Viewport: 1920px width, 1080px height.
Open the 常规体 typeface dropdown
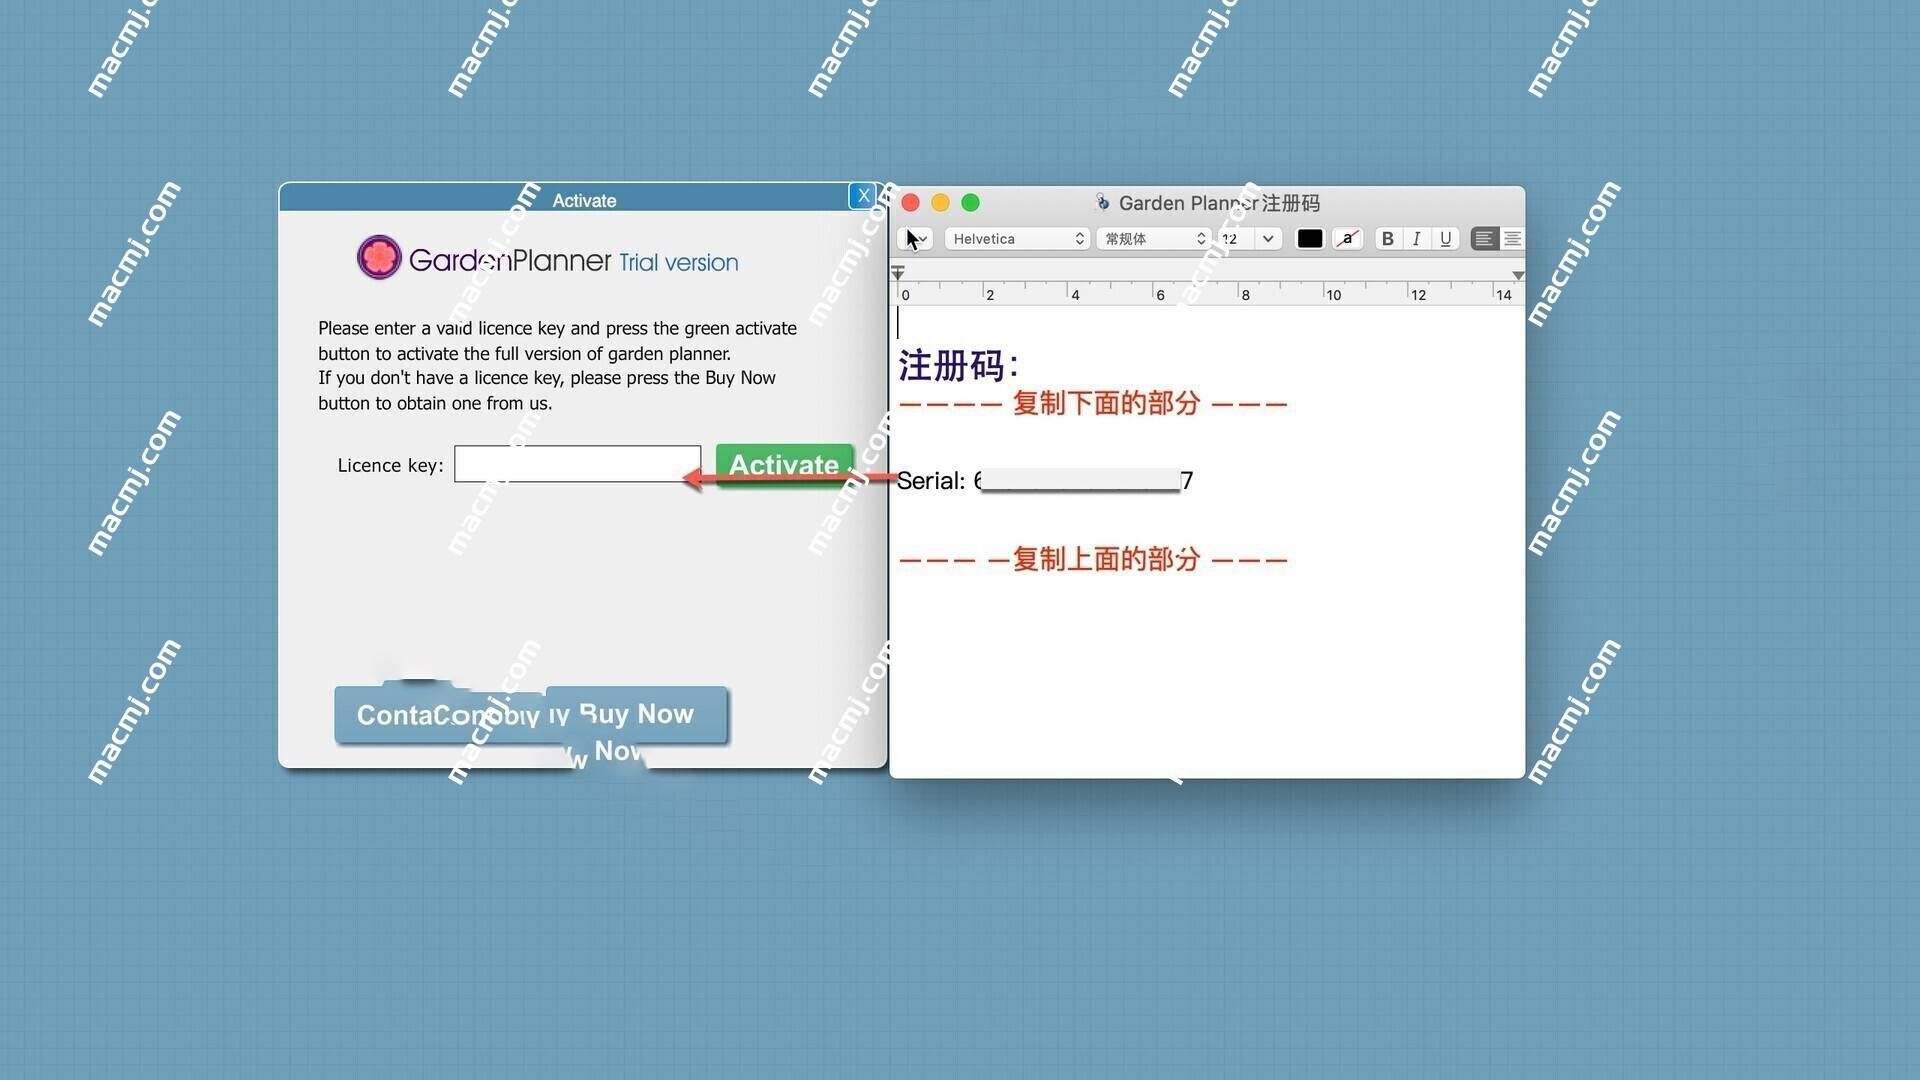[x=1154, y=239]
